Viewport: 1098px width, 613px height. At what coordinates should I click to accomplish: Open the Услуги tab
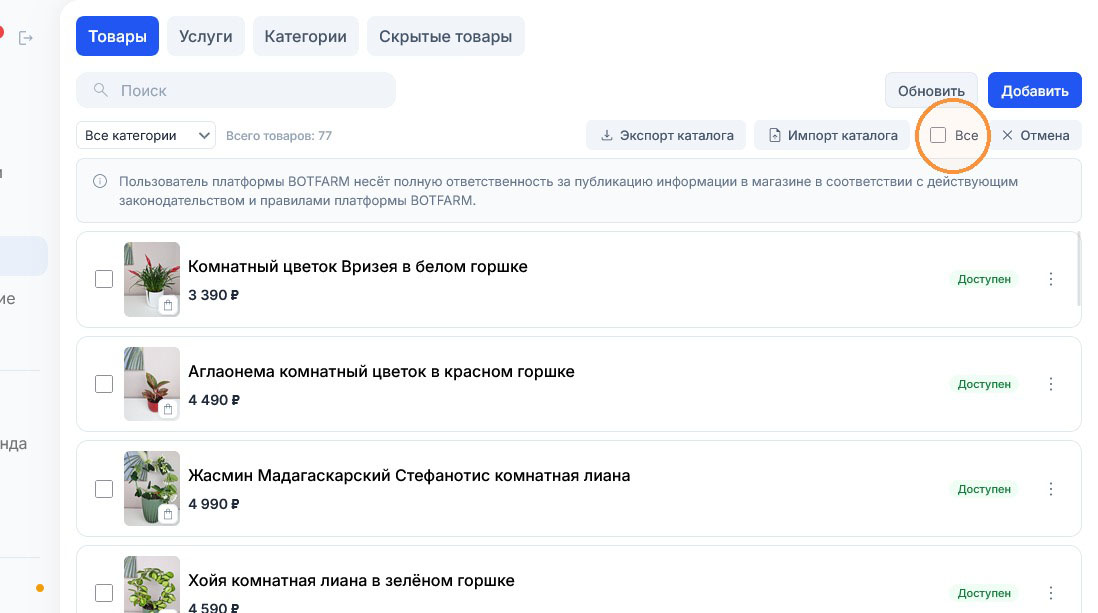tap(206, 36)
